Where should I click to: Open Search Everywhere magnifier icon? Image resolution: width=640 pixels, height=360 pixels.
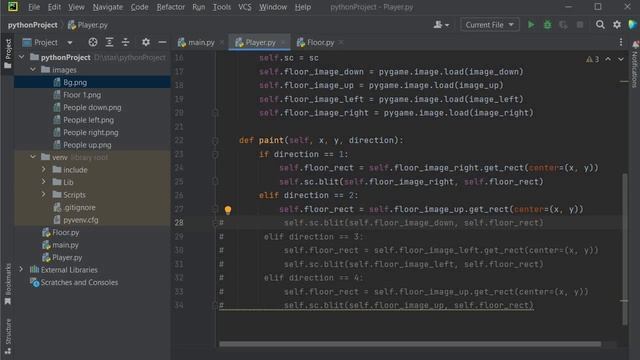600,25
